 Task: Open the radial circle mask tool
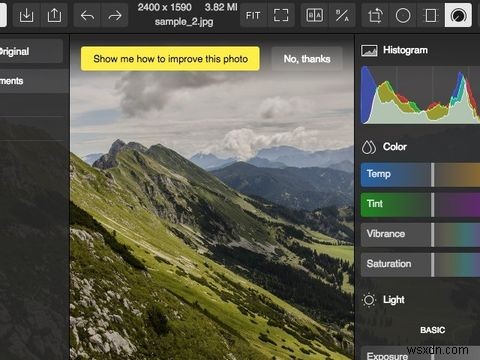(403, 15)
